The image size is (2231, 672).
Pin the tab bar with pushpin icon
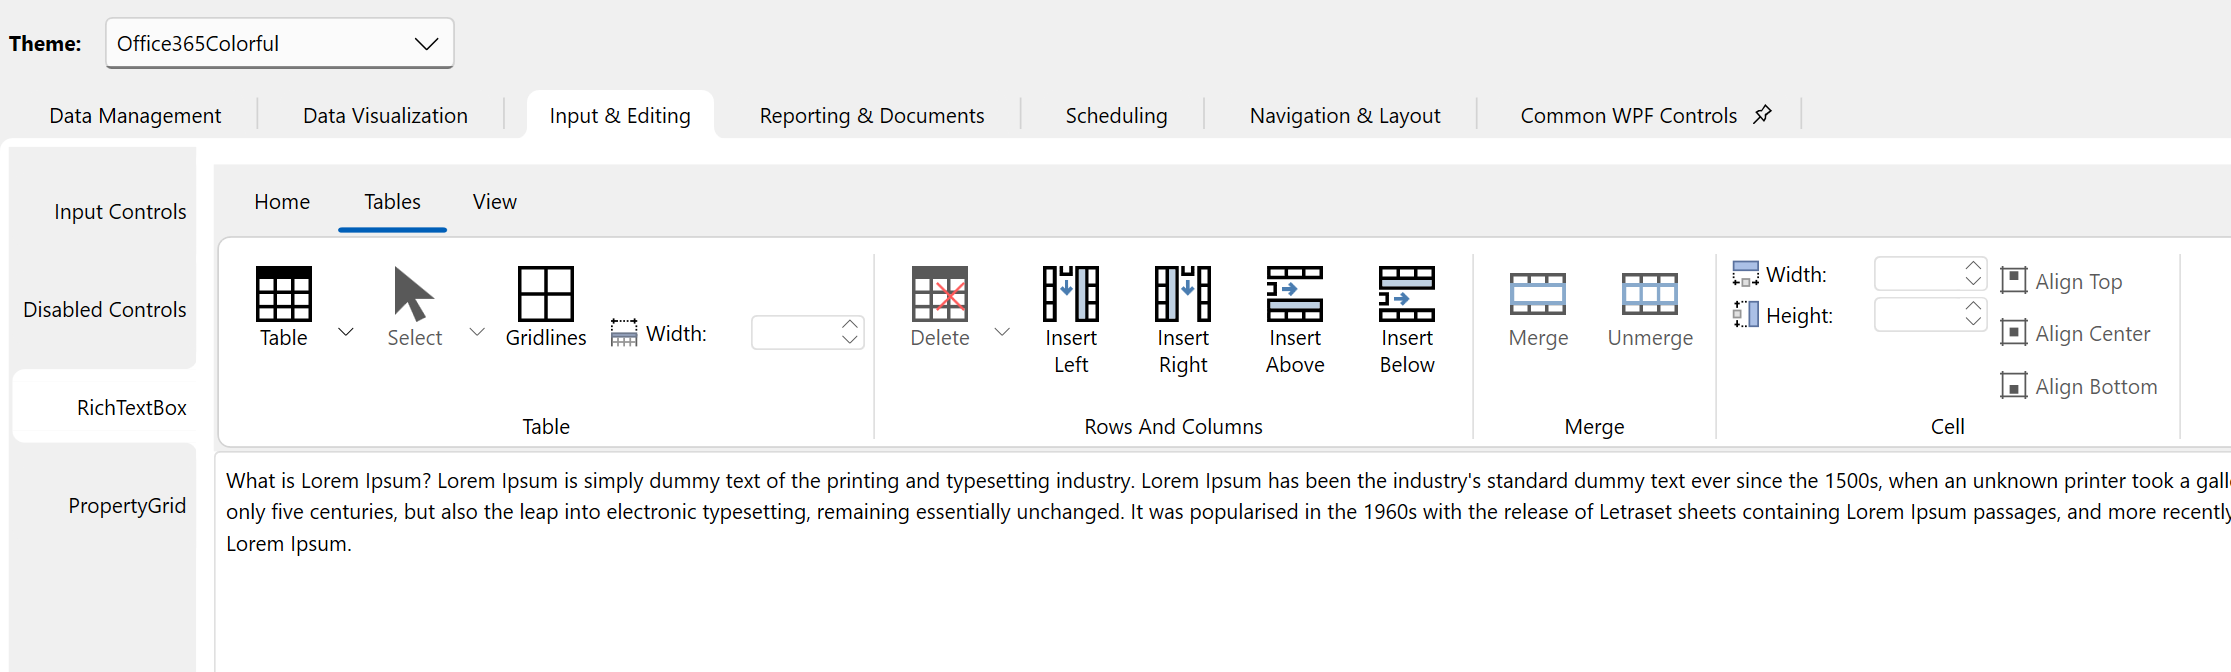(x=1762, y=115)
